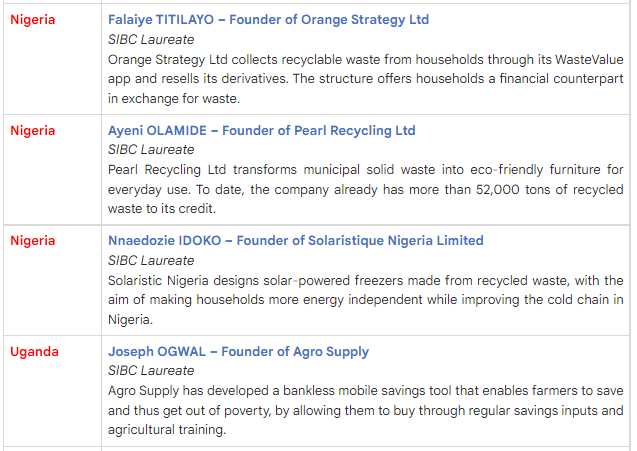
Task: Open the Joseph OGWAL Agro Supply heading
Action: click(238, 351)
